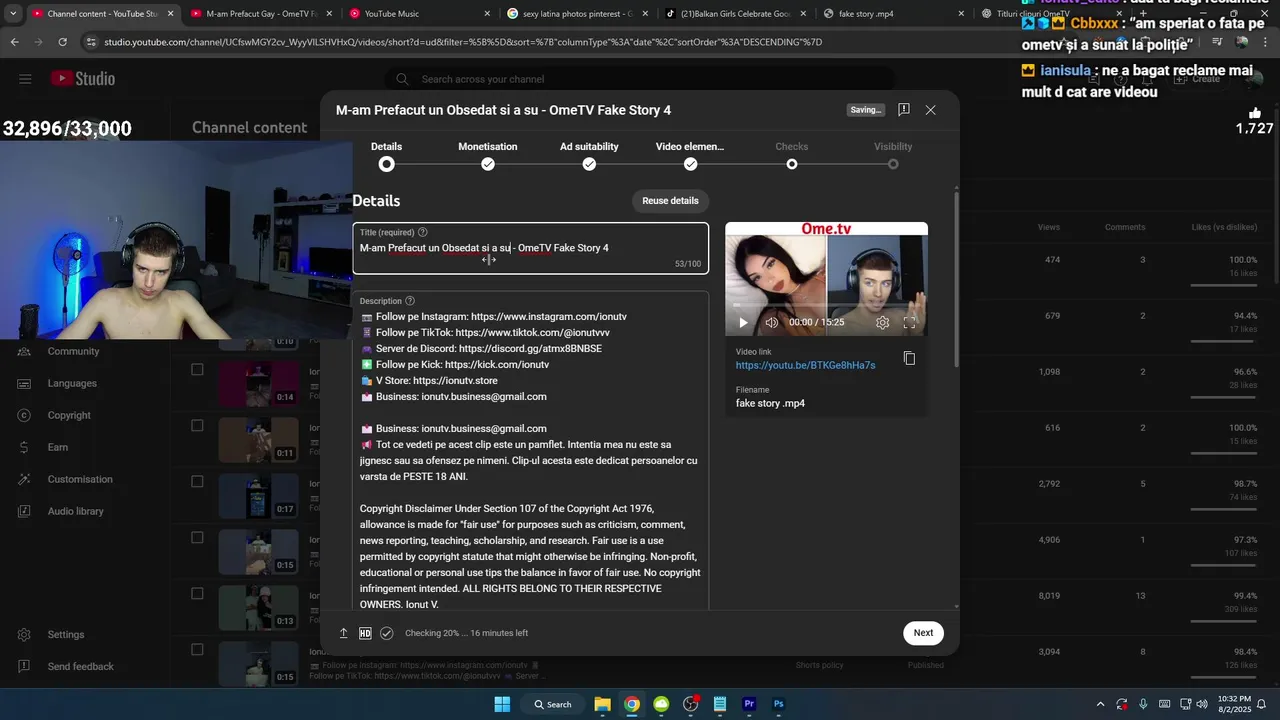The image size is (1280, 720).
Task: Focus the Search across your channel box
Action: click(x=640, y=79)
